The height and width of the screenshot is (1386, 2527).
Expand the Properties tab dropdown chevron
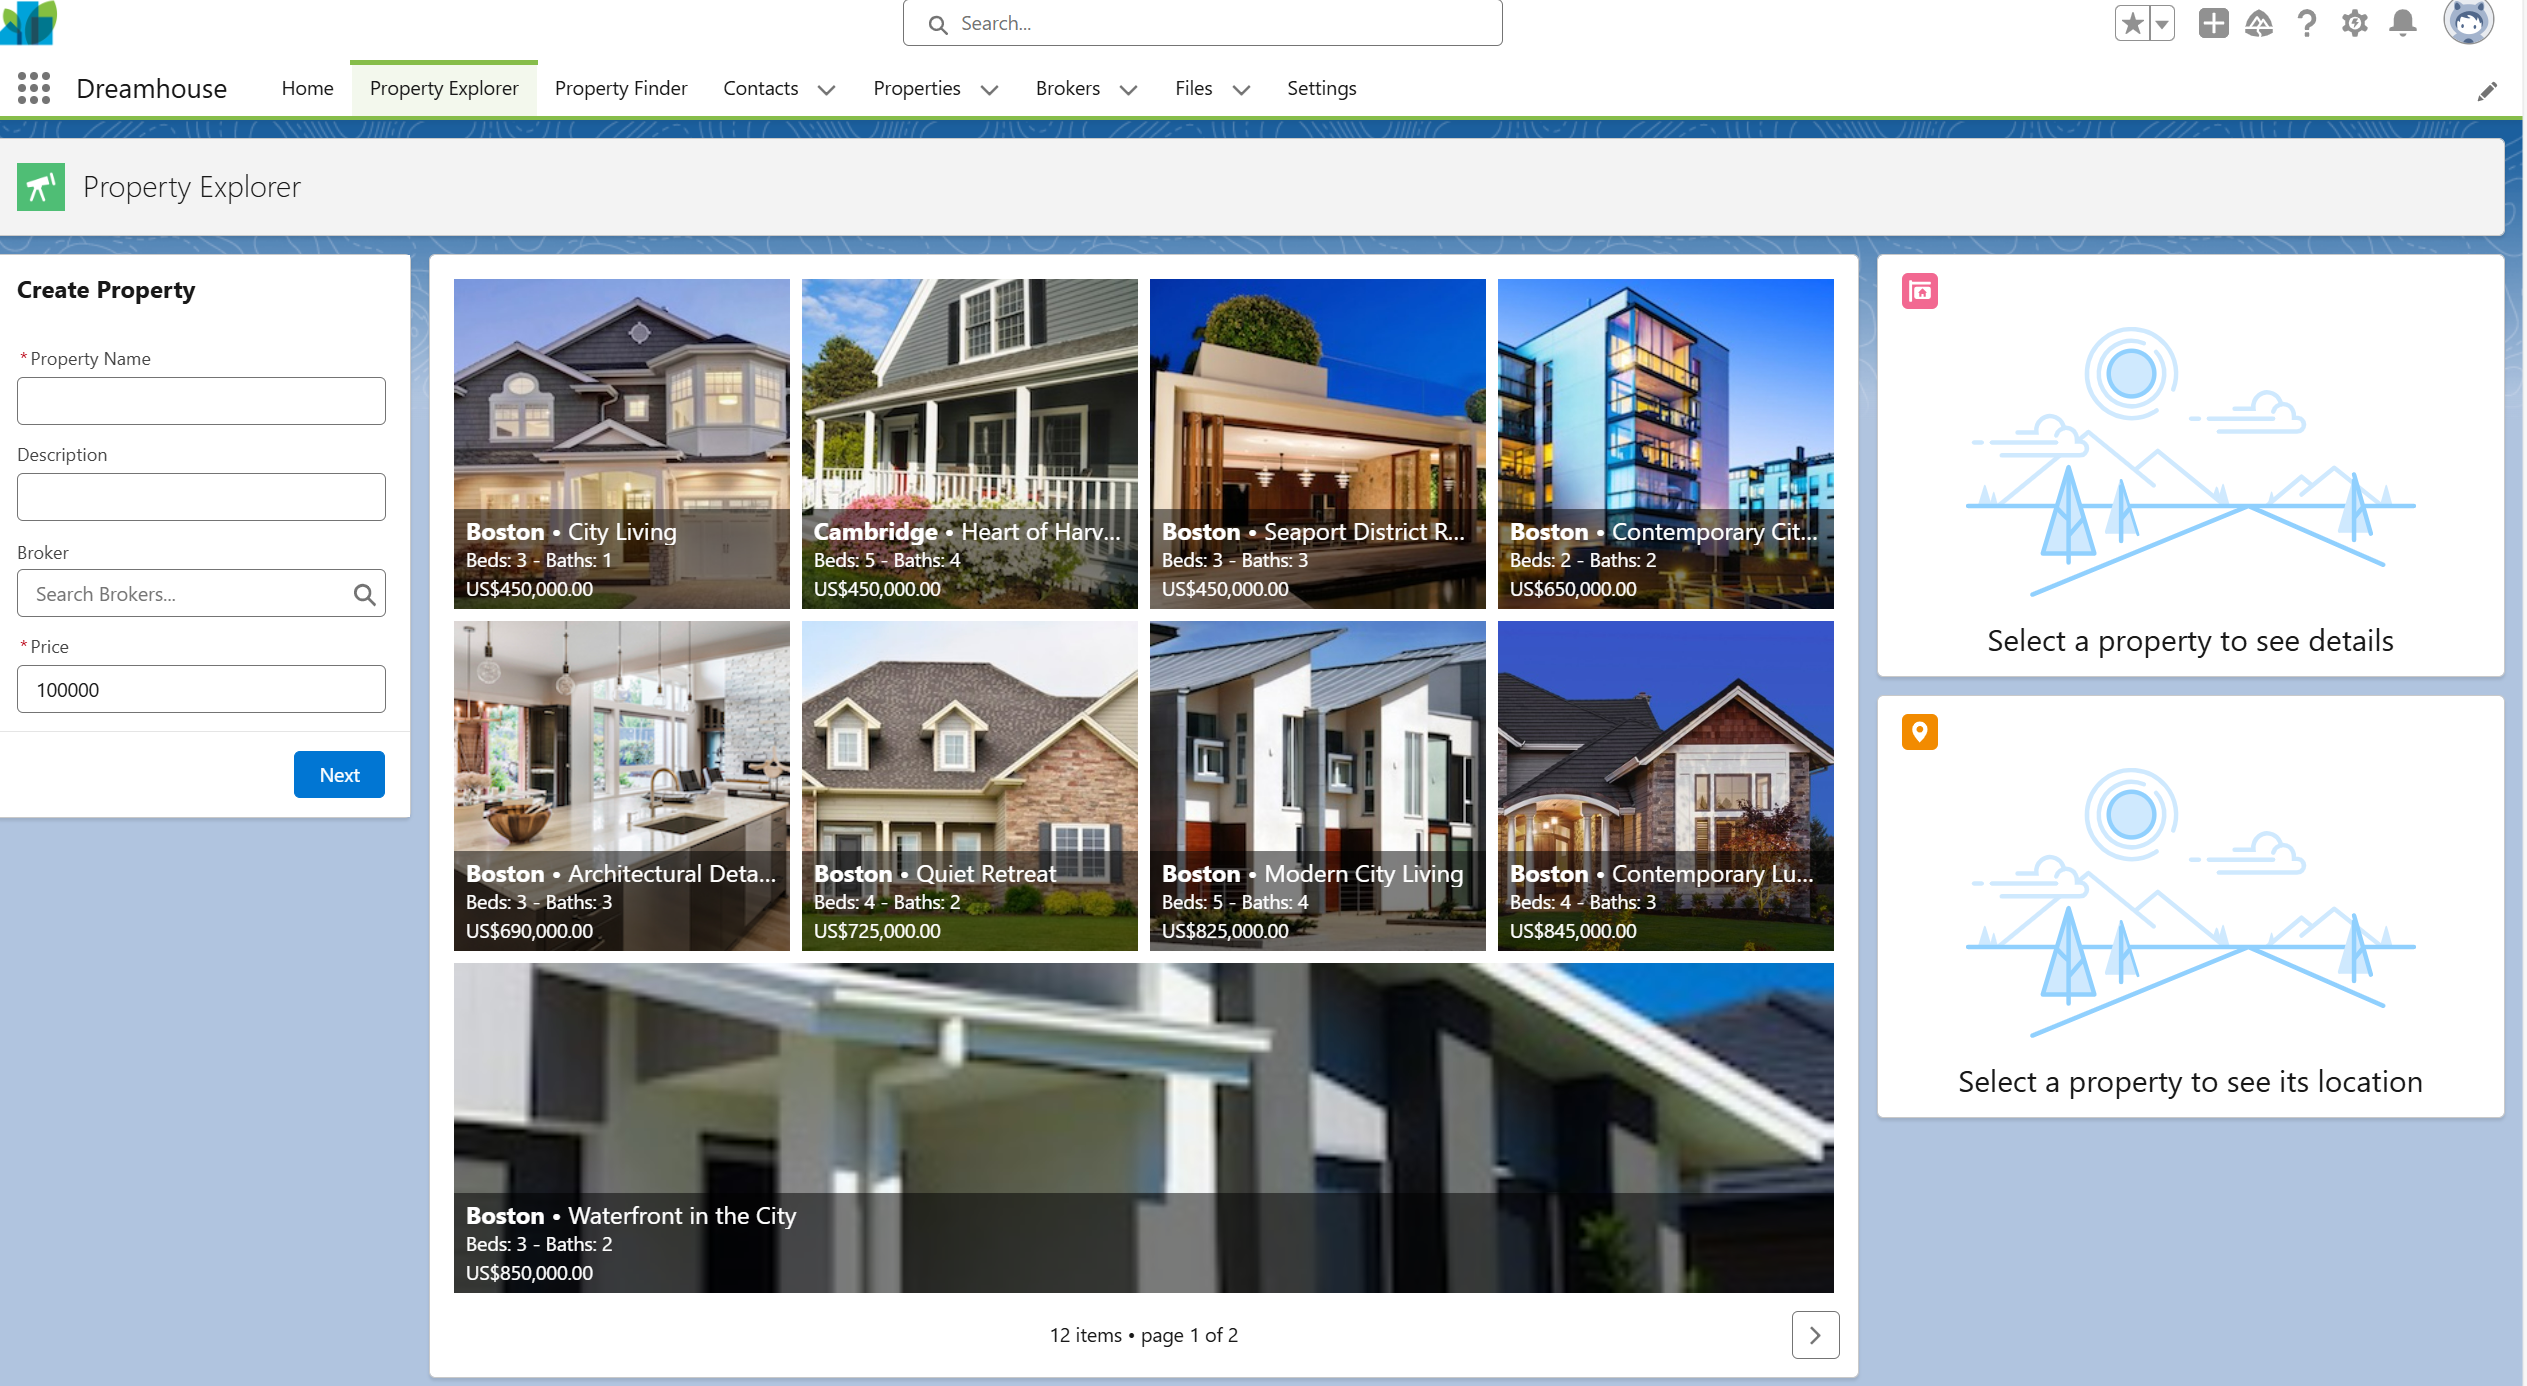(x=990, y=89)
